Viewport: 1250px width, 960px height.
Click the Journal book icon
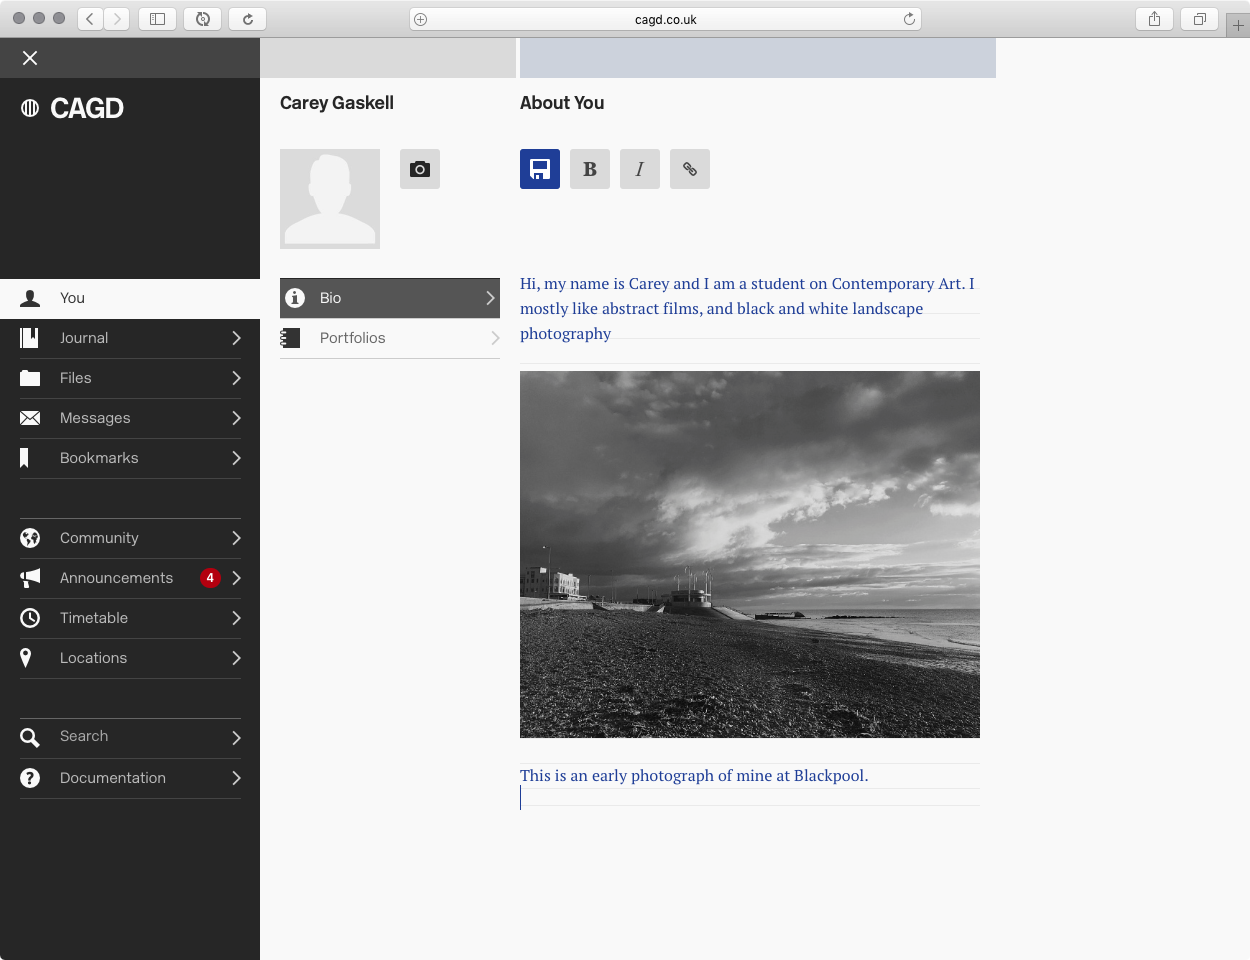coord(30,338)
